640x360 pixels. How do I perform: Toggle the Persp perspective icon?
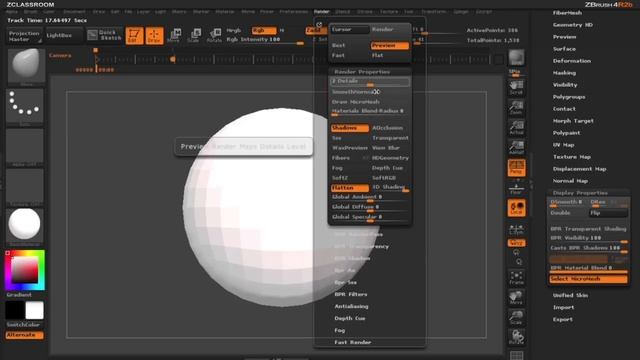516,168
